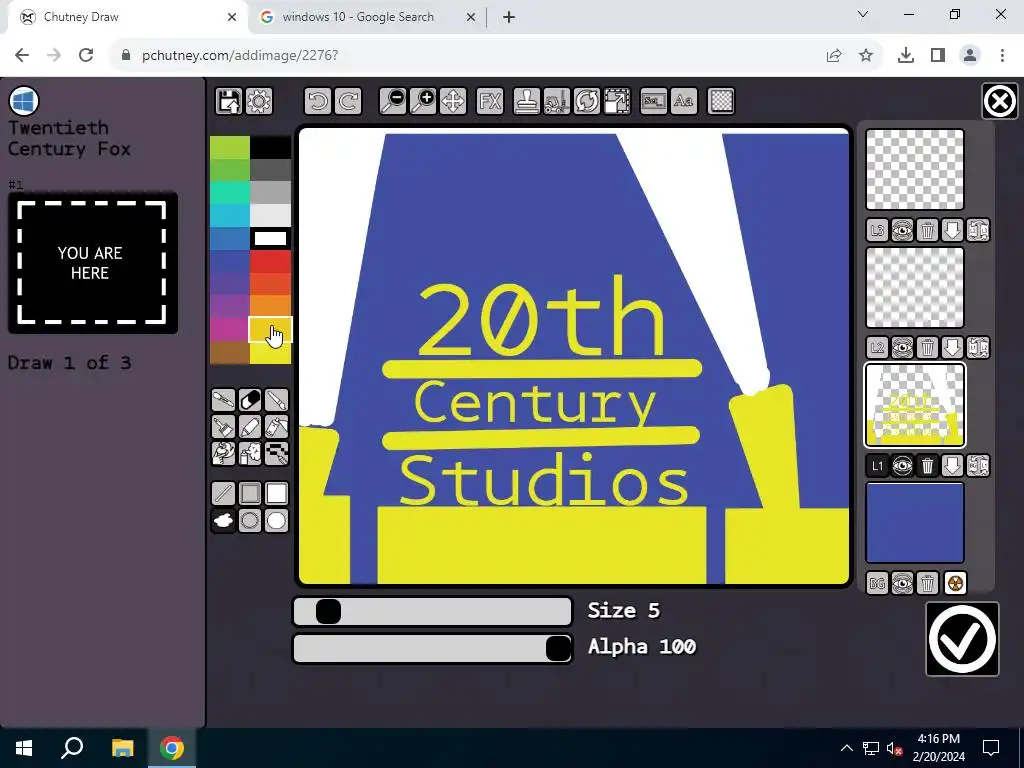1024x768 pixels.
Task: Click the blue BG layer thumbnail
Action: [x=914, y=522]
